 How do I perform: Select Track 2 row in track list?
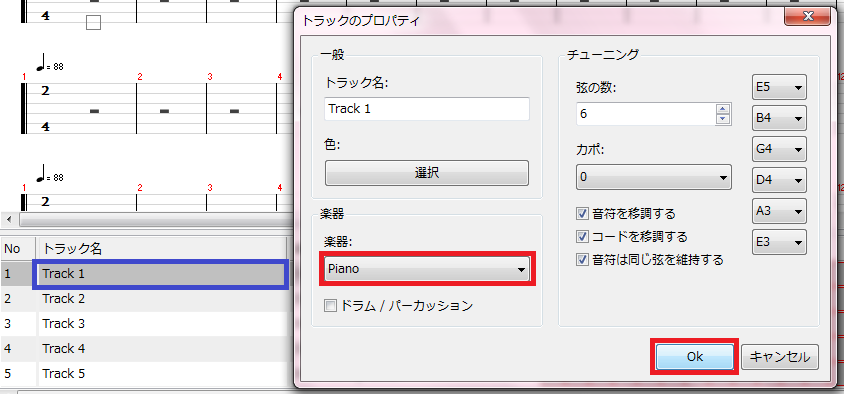click(x=145, y=299)
